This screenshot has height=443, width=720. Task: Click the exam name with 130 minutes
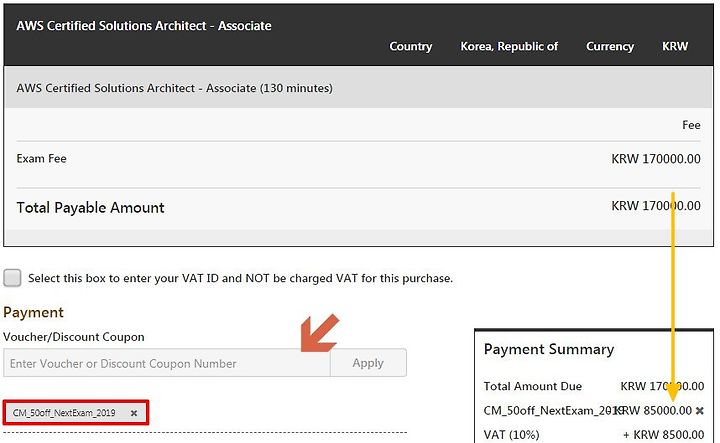[174, 88]
